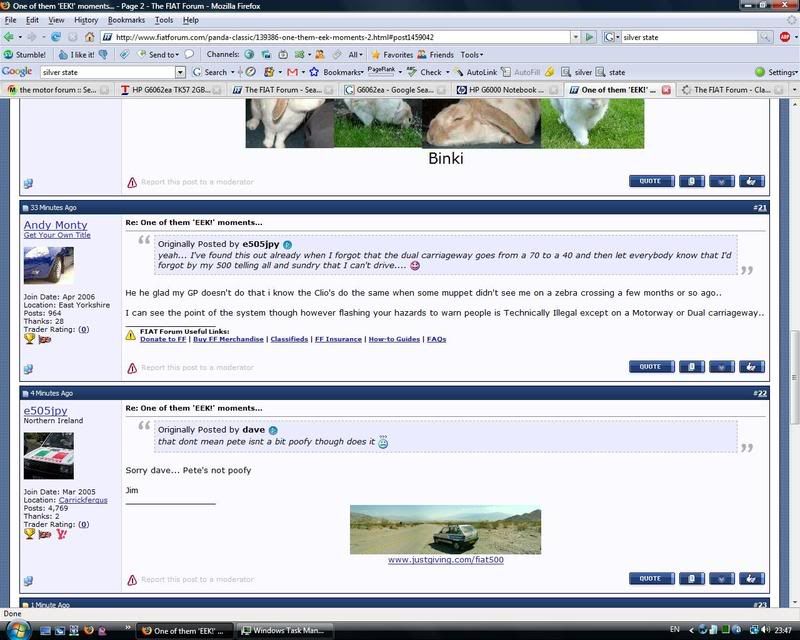Click the green Go arrow beside address bar
The width and height of the screenshot is (800, 640).
coord(589,37)
